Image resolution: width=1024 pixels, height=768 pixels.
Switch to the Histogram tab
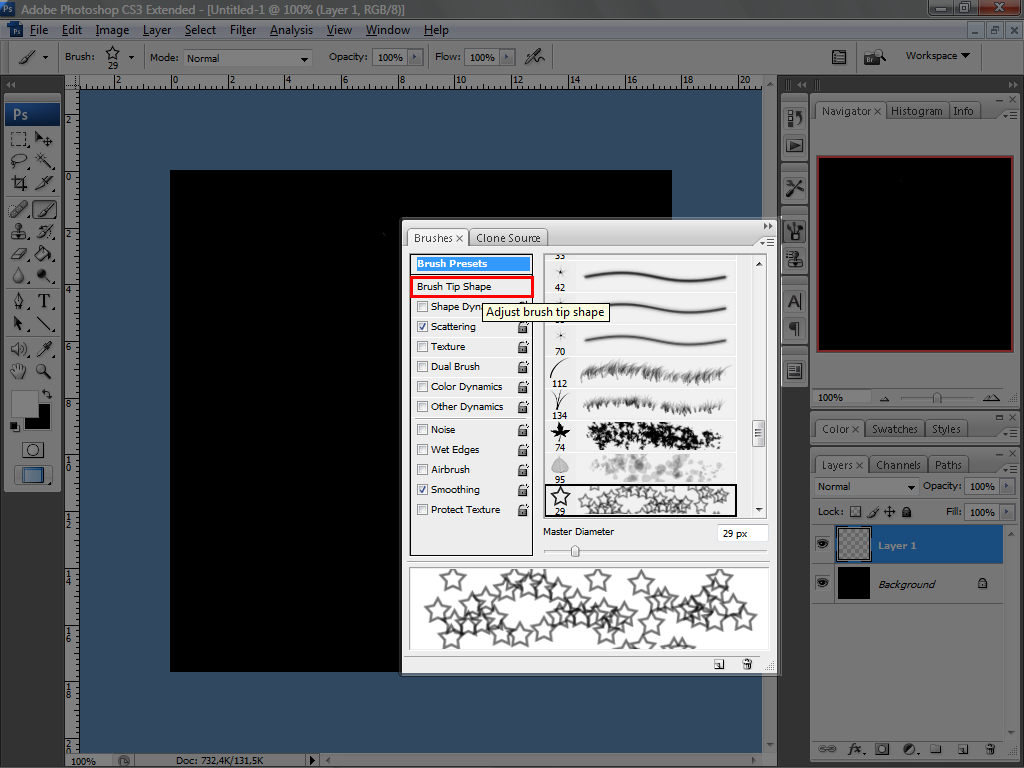(x=916, y=111)
